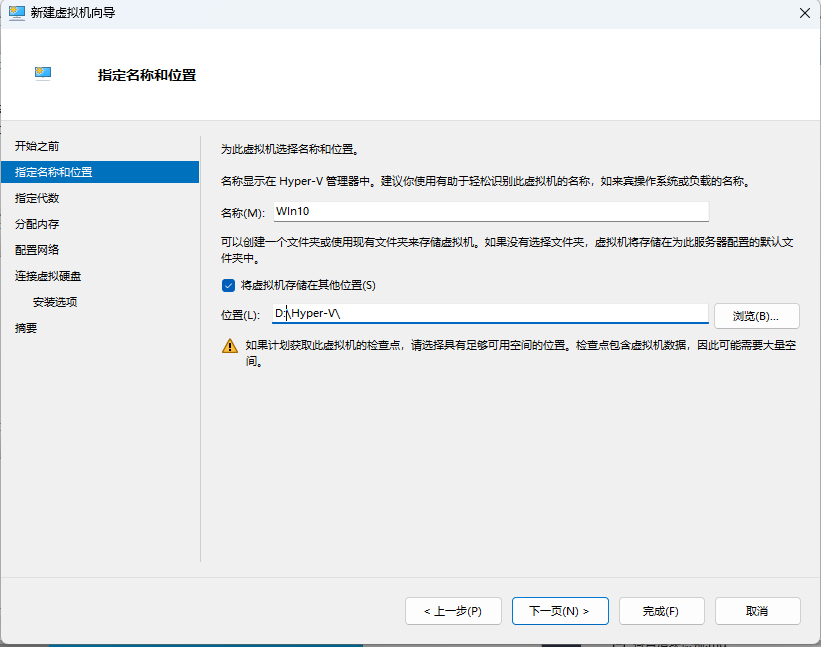Screen dimensions: 821x647
Task: Focus the 名称(M) input field
Action: point(491,211)
